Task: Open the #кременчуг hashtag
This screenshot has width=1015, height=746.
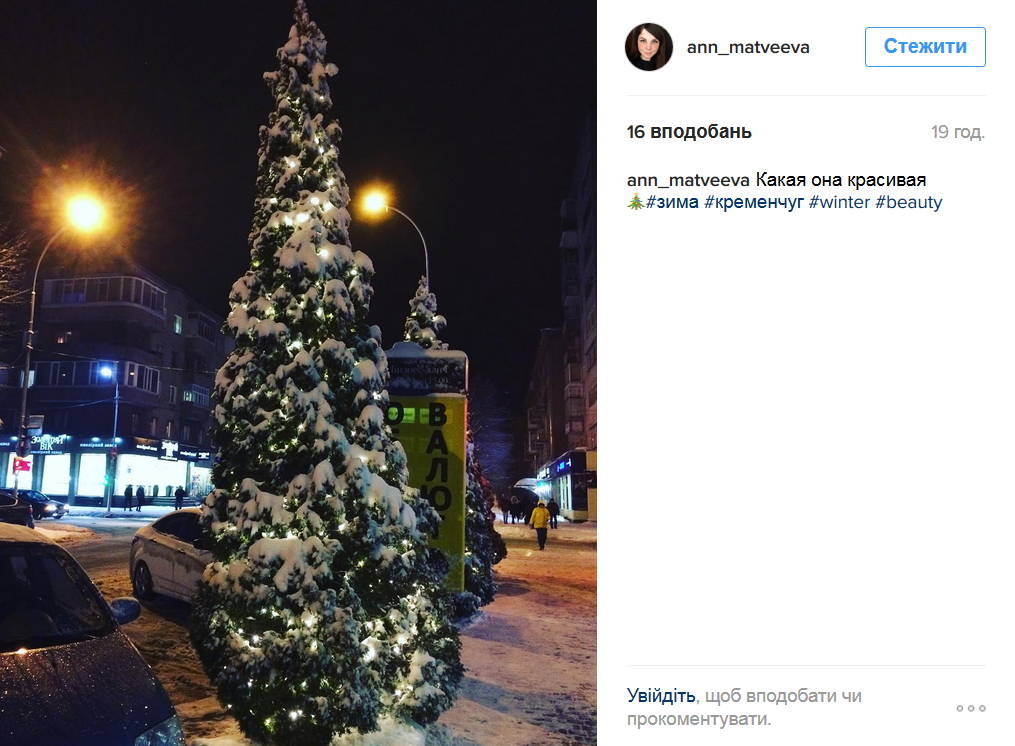Action: pos(753,202)
